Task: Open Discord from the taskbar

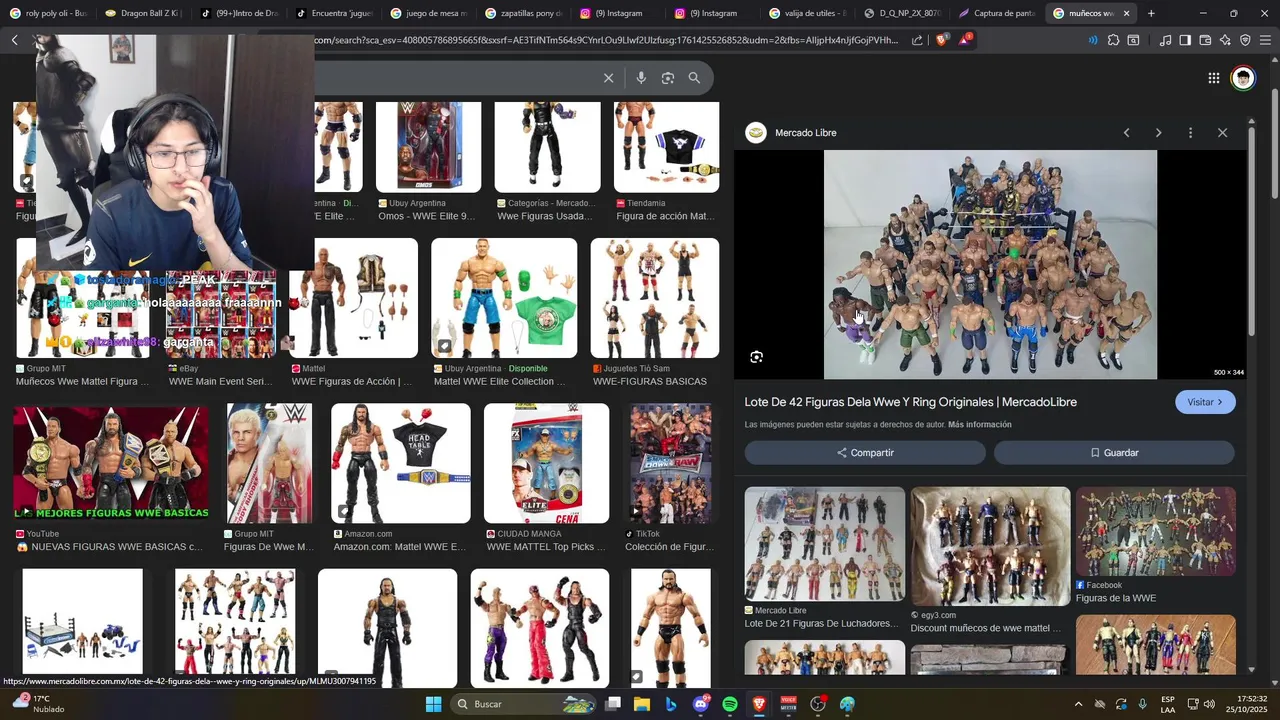Action: click(x=700, y=704)
